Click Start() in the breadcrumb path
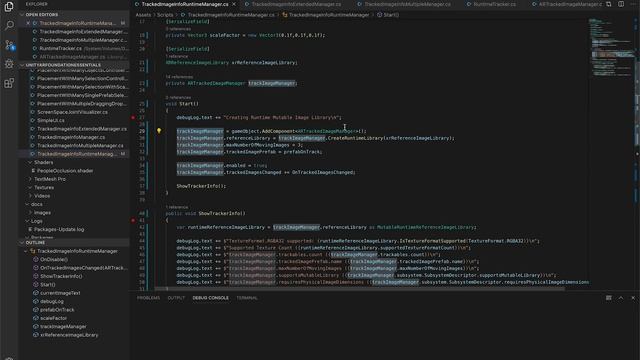640x360 pixels. [x=391, y=15]
